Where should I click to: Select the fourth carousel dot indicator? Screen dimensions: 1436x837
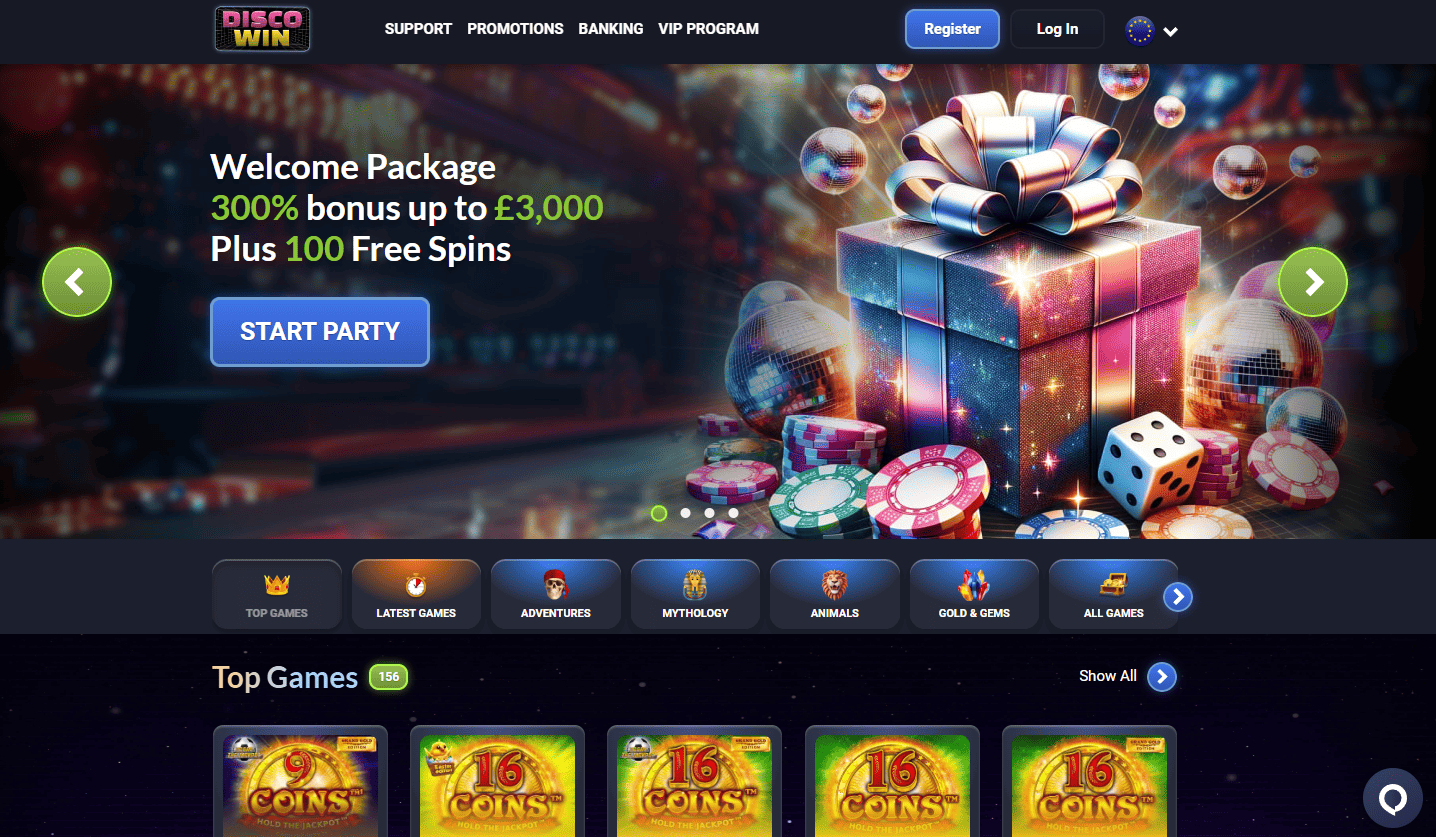[733, 513]
